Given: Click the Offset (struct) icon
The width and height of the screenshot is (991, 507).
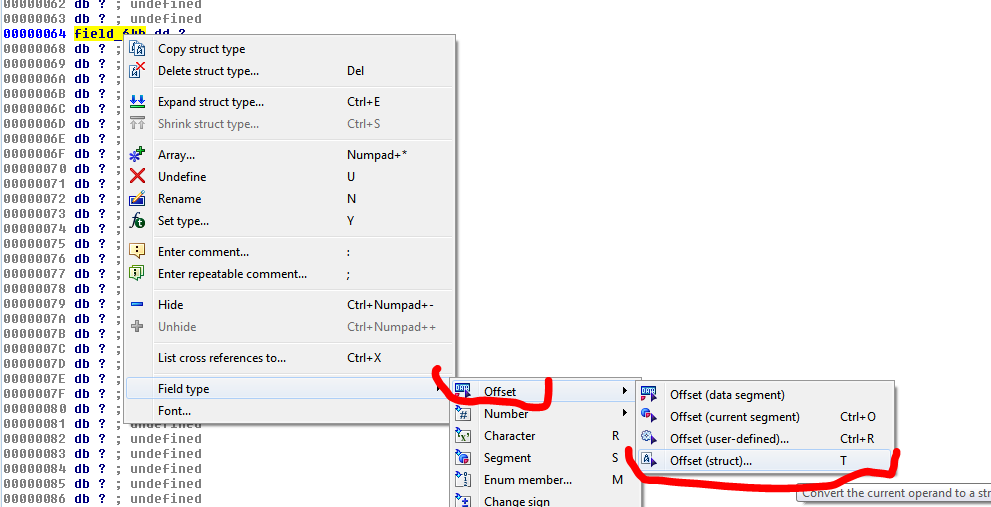Looking at the screenshot, I should pyautogui.click(x=649, y=461).
